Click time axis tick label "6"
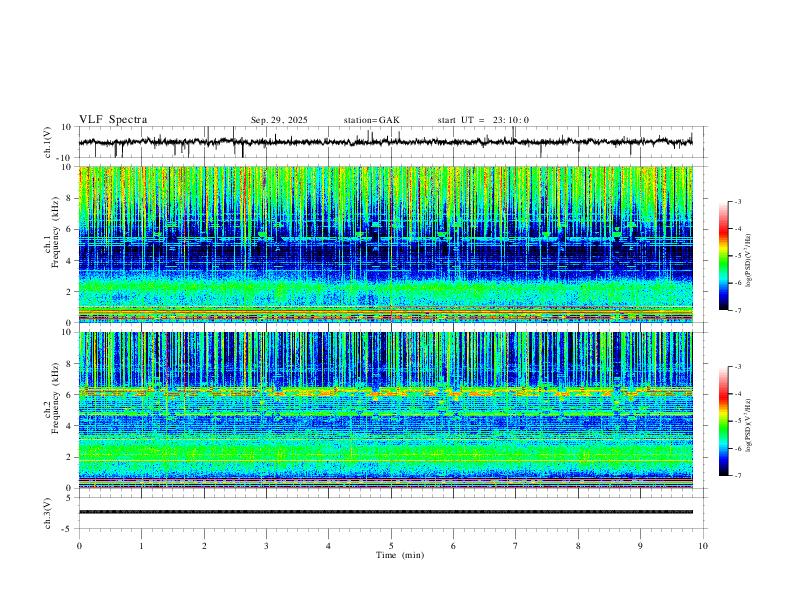The height and width of the screenshot is (612, 792). pos(453,546)
